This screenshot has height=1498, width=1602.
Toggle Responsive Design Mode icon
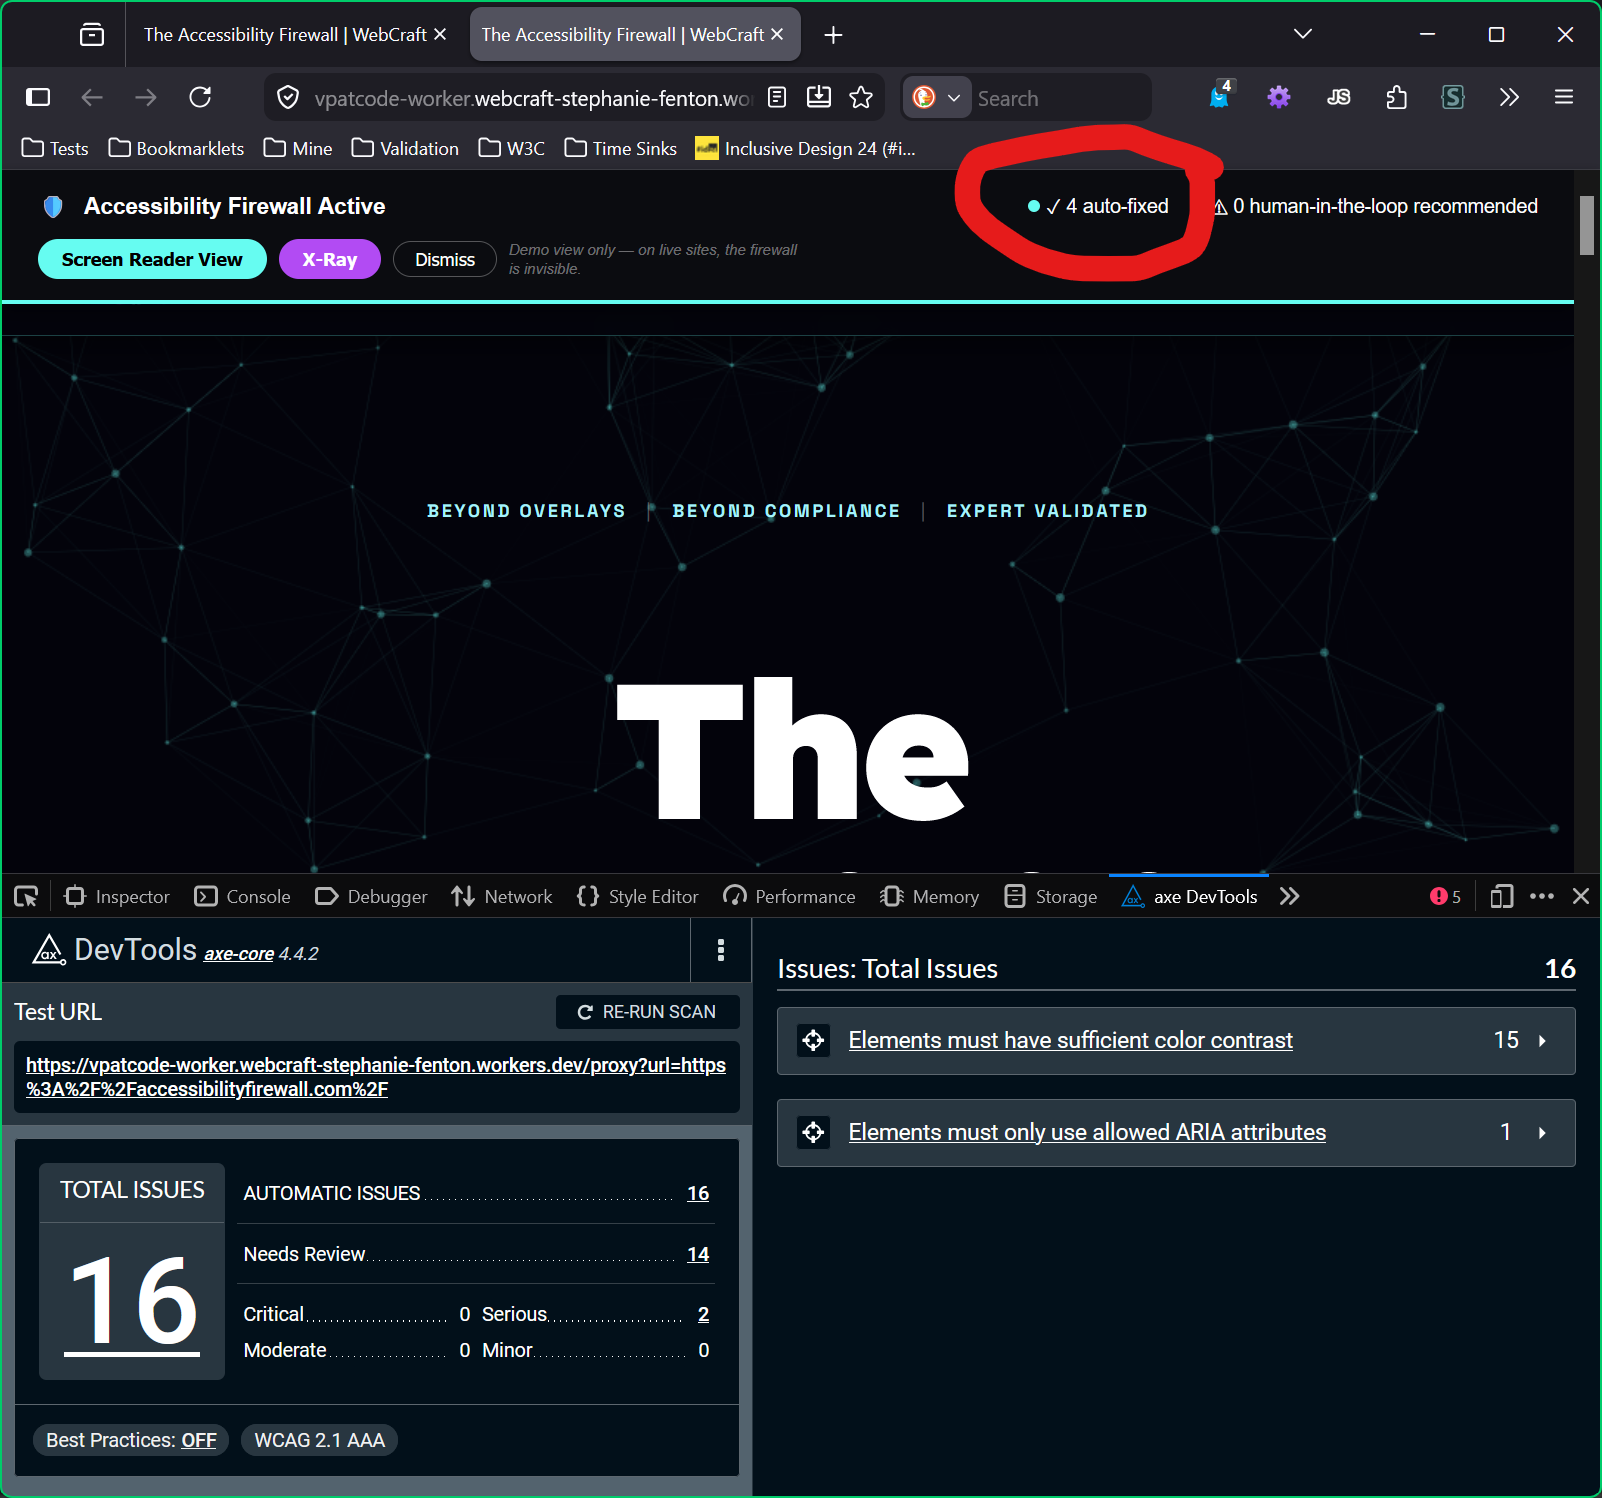[x=1501, y=897]
